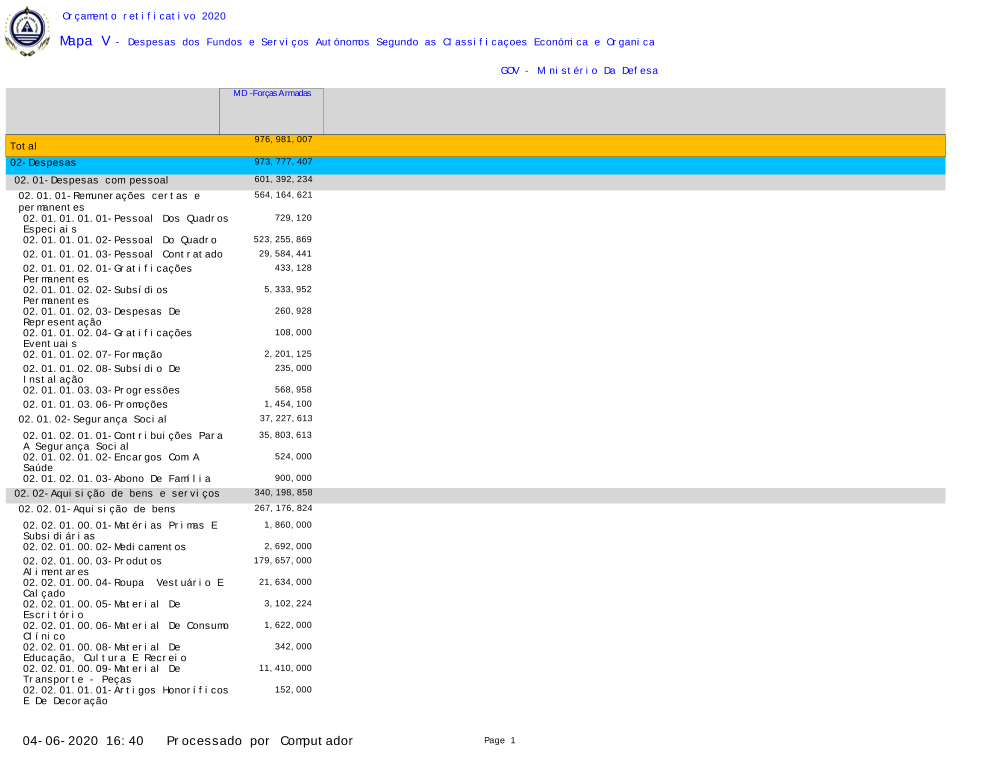Image resolution: width=1000 pixels, height=773 pixels.
Task: Click 'Pessoal Contratado' row label
Action: click(x=123, y=255)
